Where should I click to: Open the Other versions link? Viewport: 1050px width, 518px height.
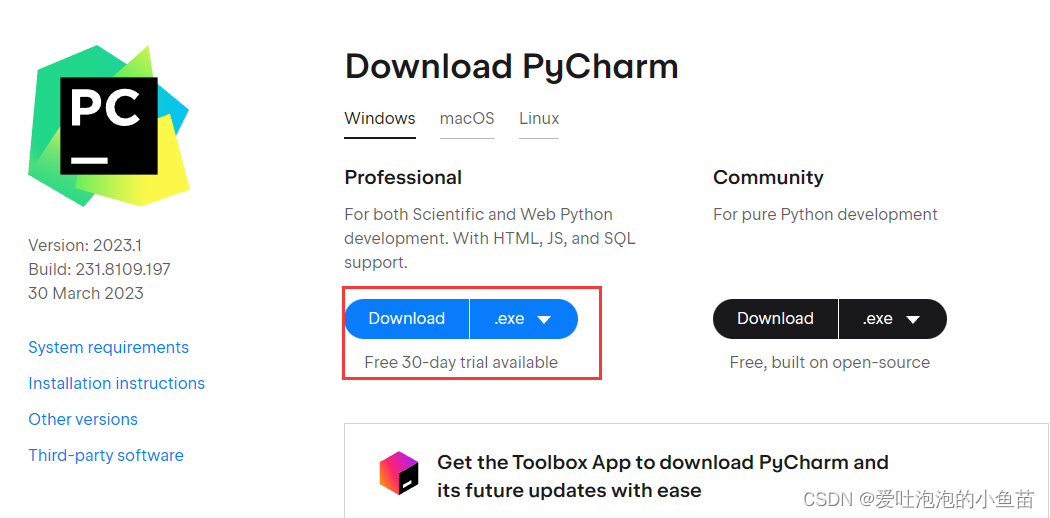click(83, 420)
